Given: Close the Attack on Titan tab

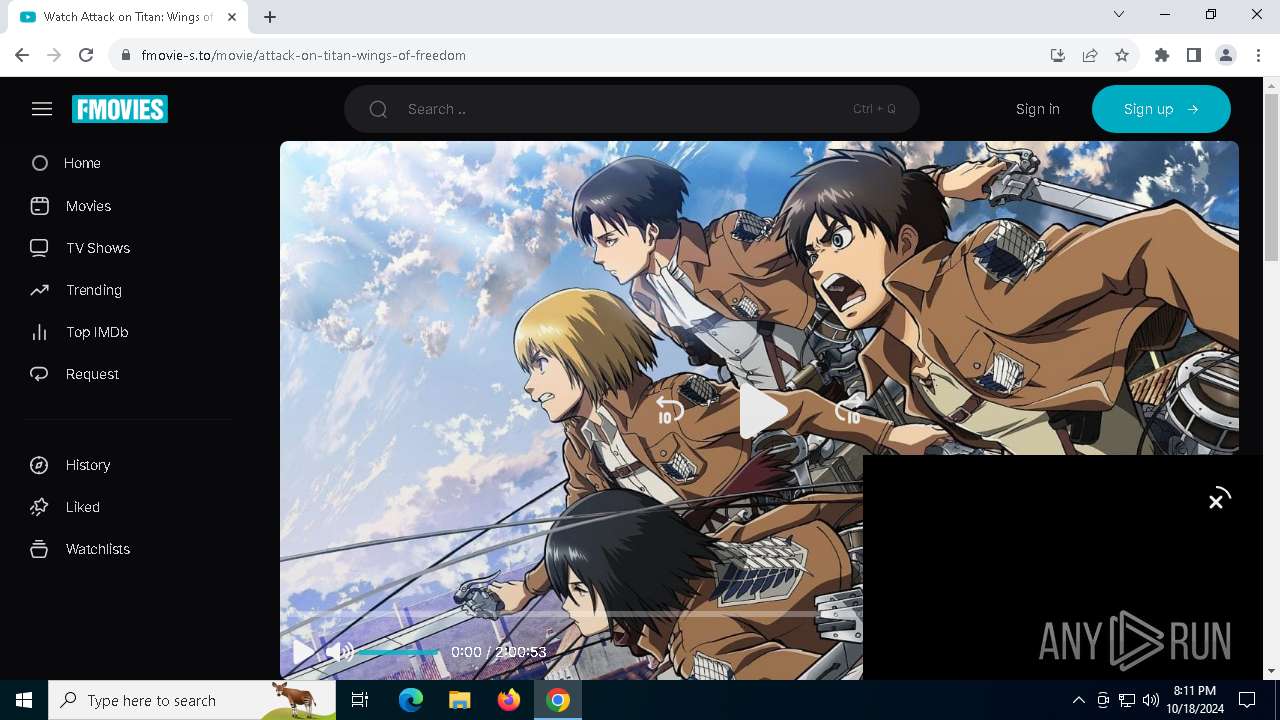Looking at the screenshot, I should point(233,16).
